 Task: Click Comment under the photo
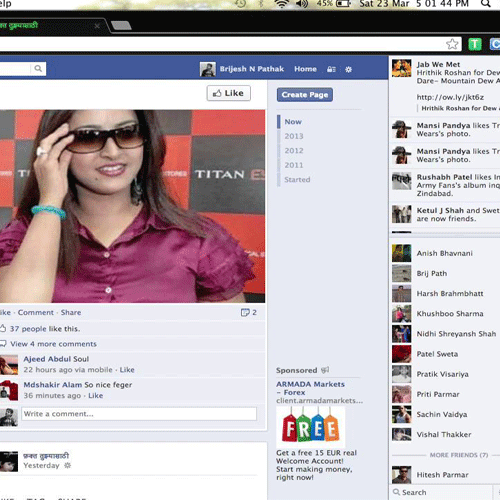coord(36,312)
